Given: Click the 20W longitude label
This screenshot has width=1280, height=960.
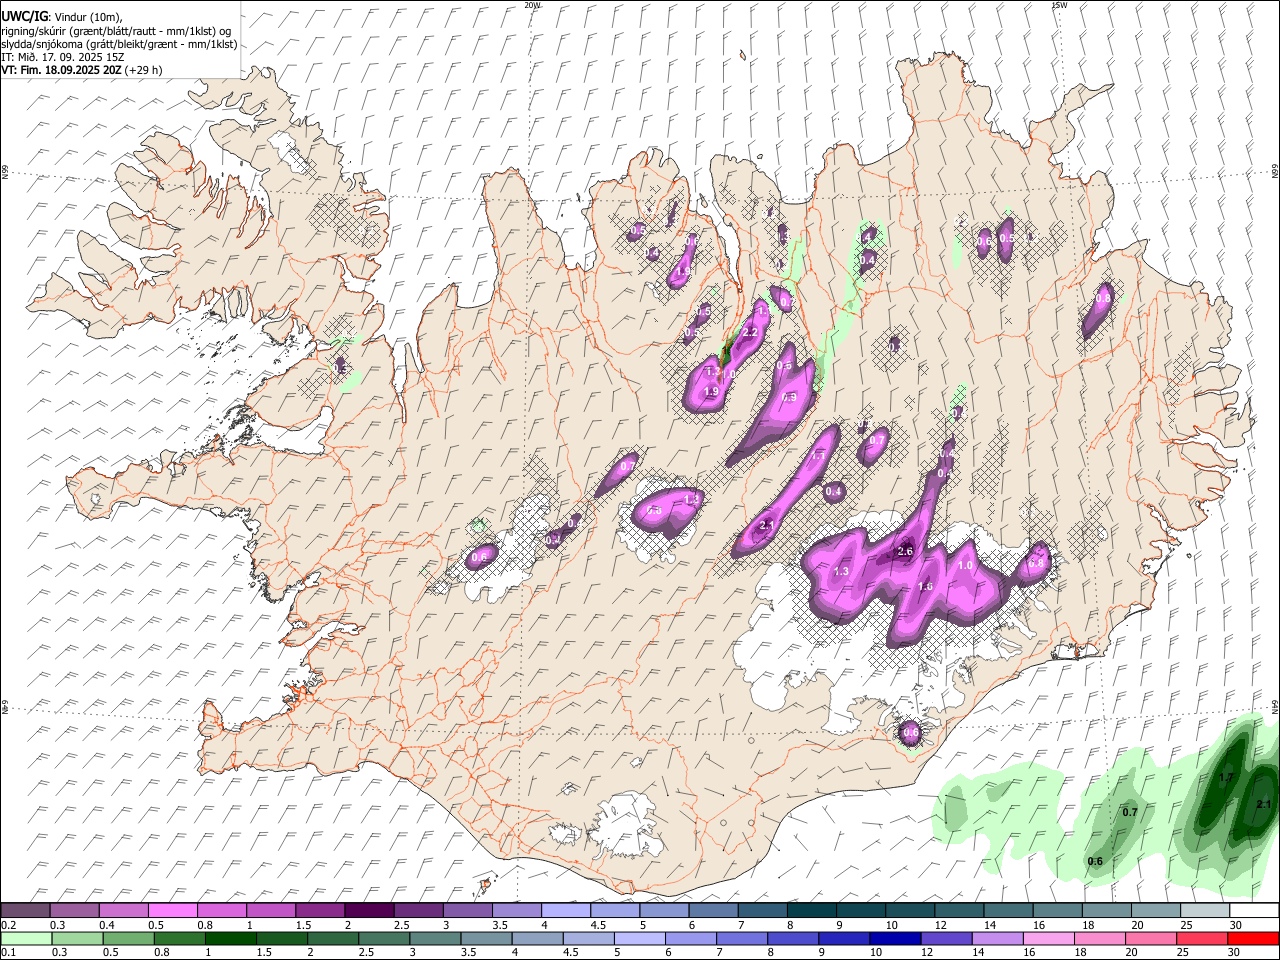Looking at the screenshot, I should [532, 5].
